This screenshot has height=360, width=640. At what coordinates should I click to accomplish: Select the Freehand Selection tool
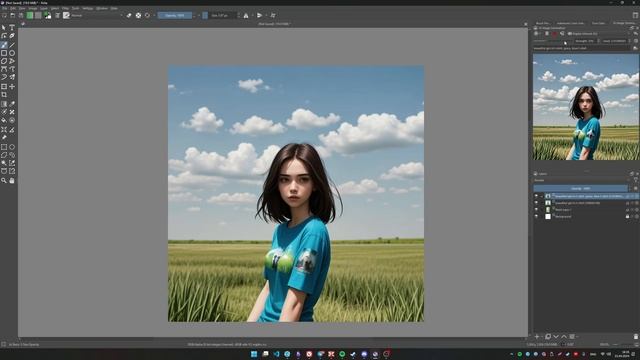click(12, 155)
